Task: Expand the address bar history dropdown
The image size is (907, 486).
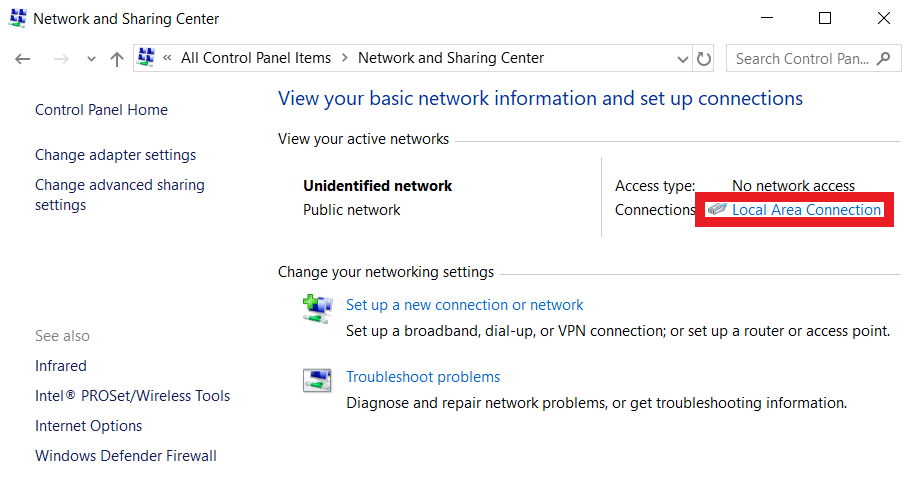Action: click(x=683, y=59)
